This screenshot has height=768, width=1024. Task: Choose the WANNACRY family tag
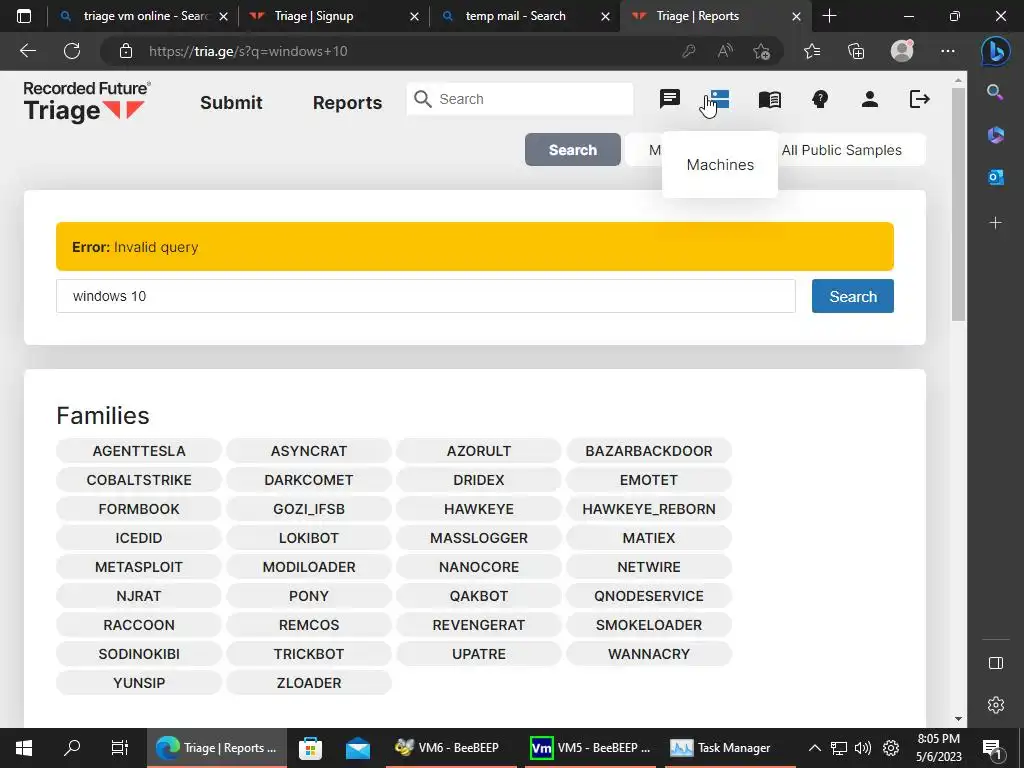[x=648, y=654]
